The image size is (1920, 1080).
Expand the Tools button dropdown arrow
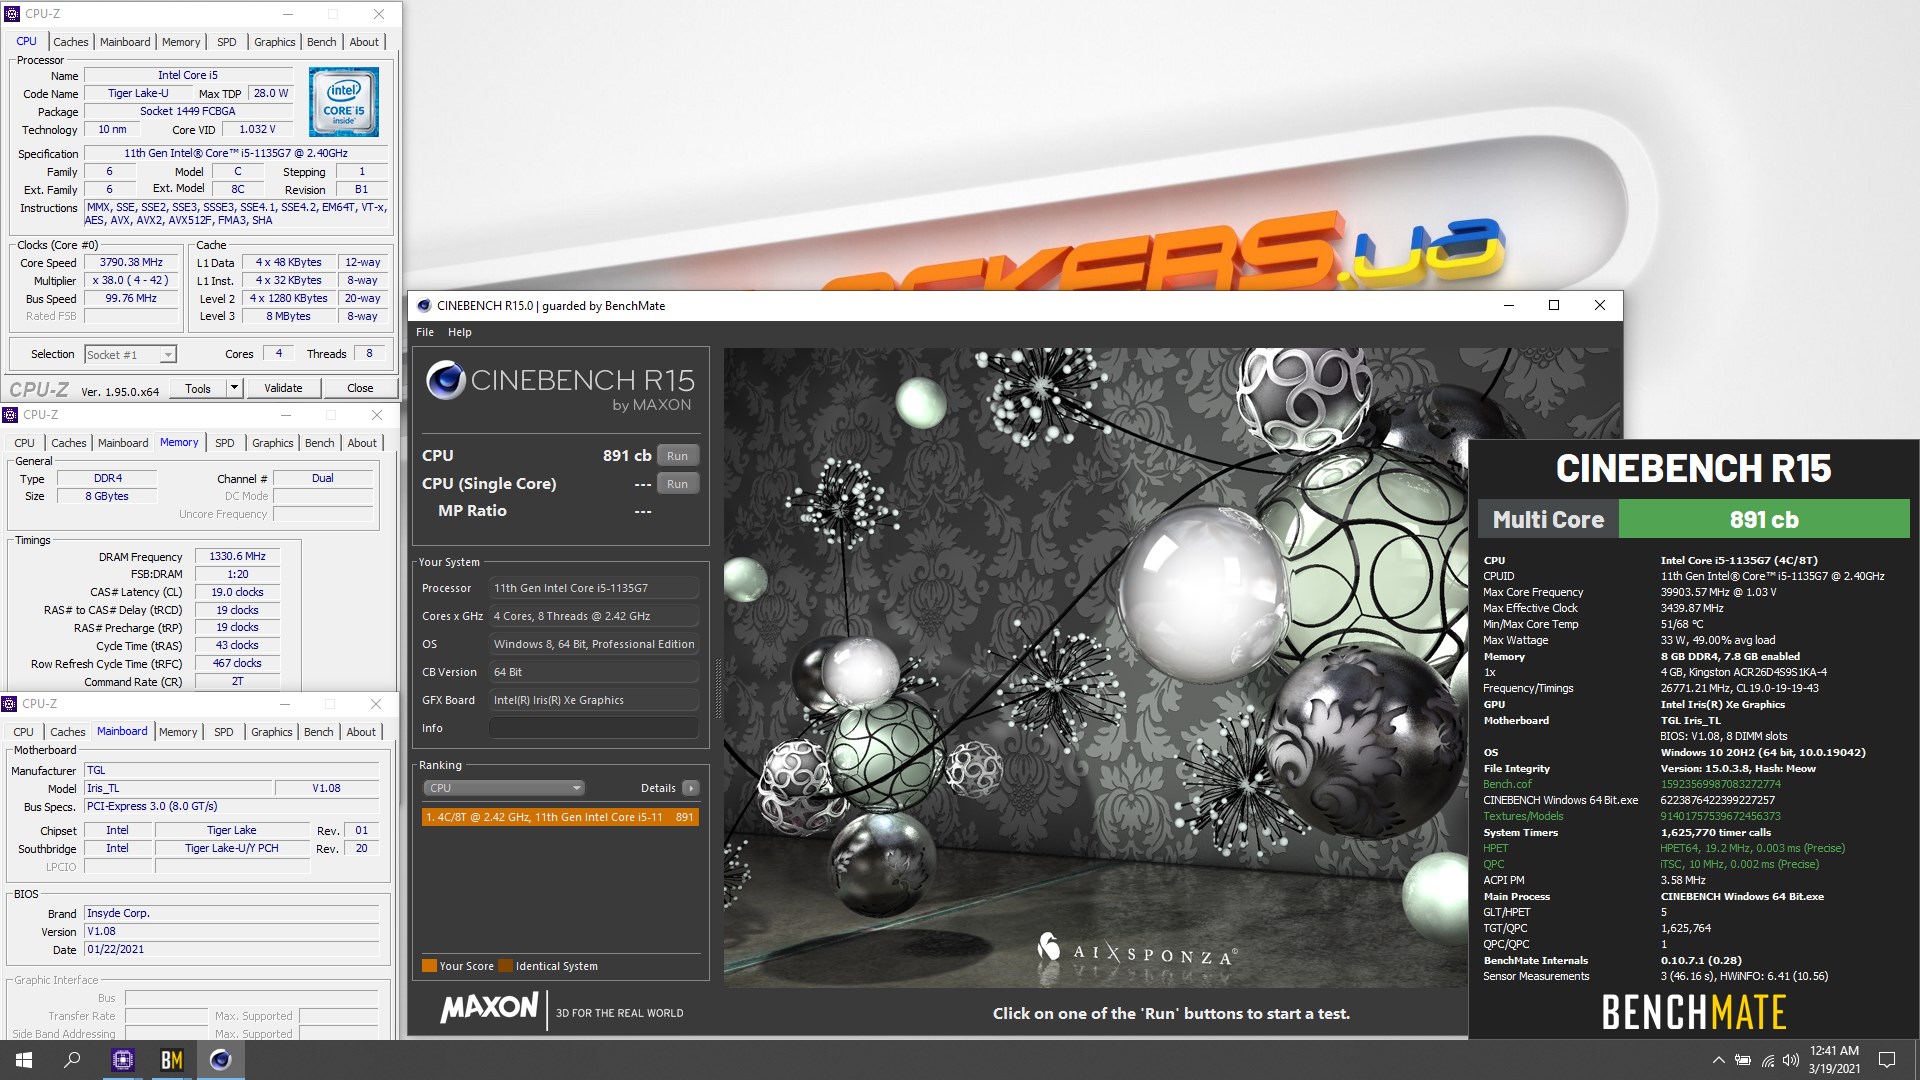coord(234,388)
